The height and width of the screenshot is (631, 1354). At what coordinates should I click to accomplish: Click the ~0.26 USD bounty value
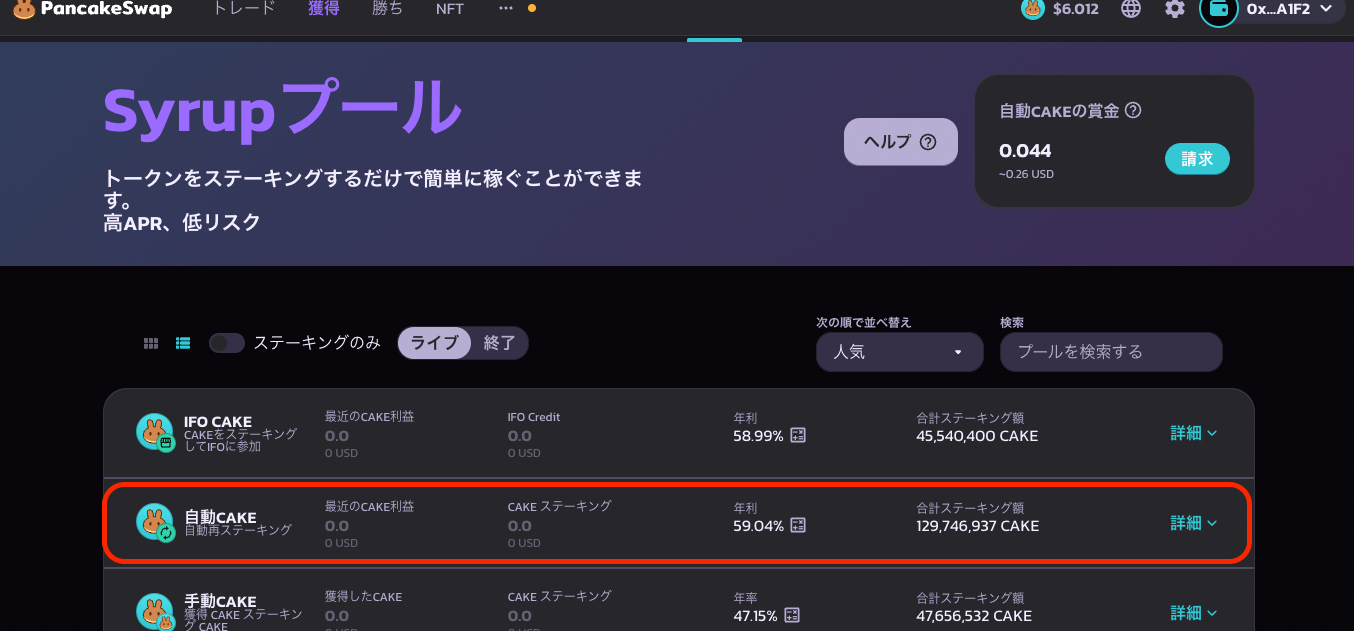point(1026,174)
